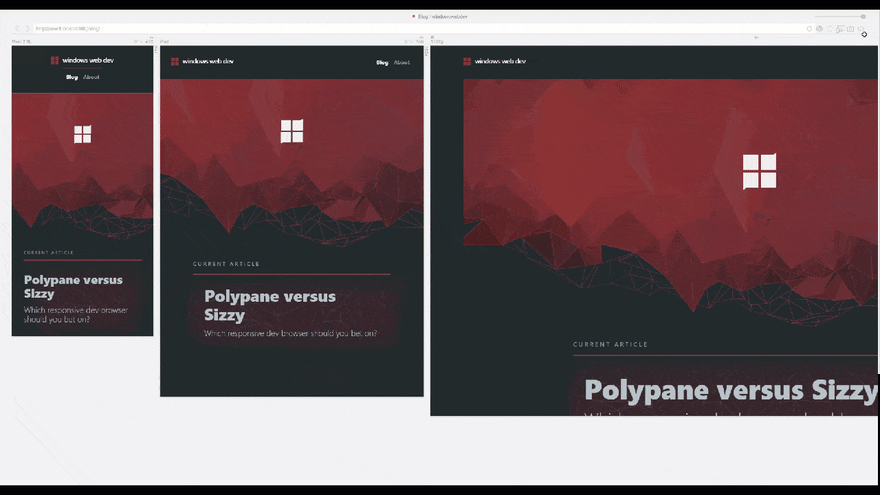Open About link in the phone pane

(x=91, y=77)
